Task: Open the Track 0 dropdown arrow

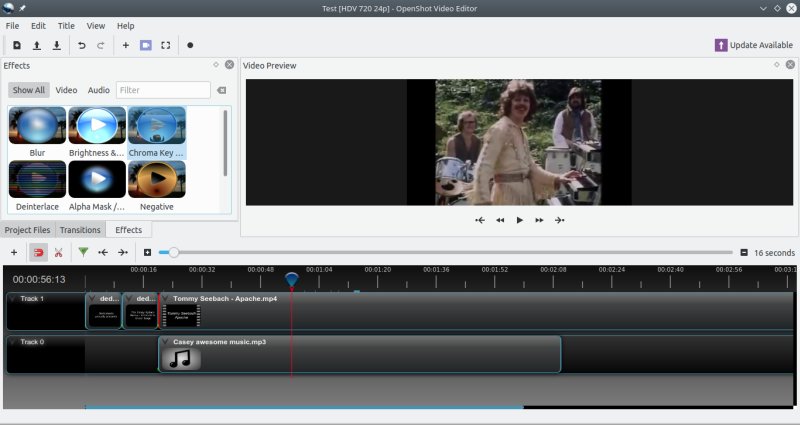Action: (x=13, y=342)
